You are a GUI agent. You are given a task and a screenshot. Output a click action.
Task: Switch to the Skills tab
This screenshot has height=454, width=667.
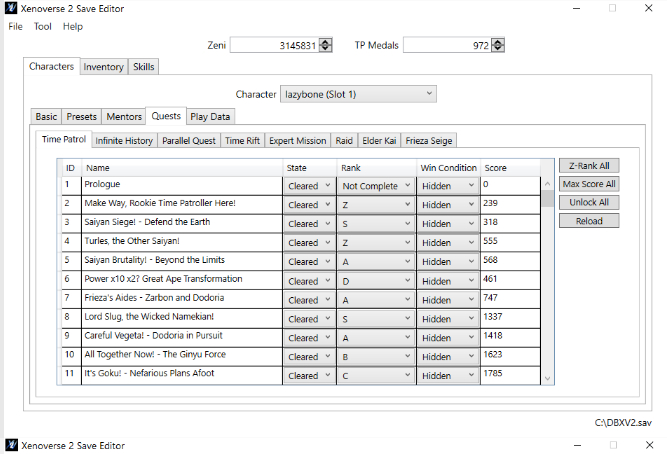coord(143,67)
